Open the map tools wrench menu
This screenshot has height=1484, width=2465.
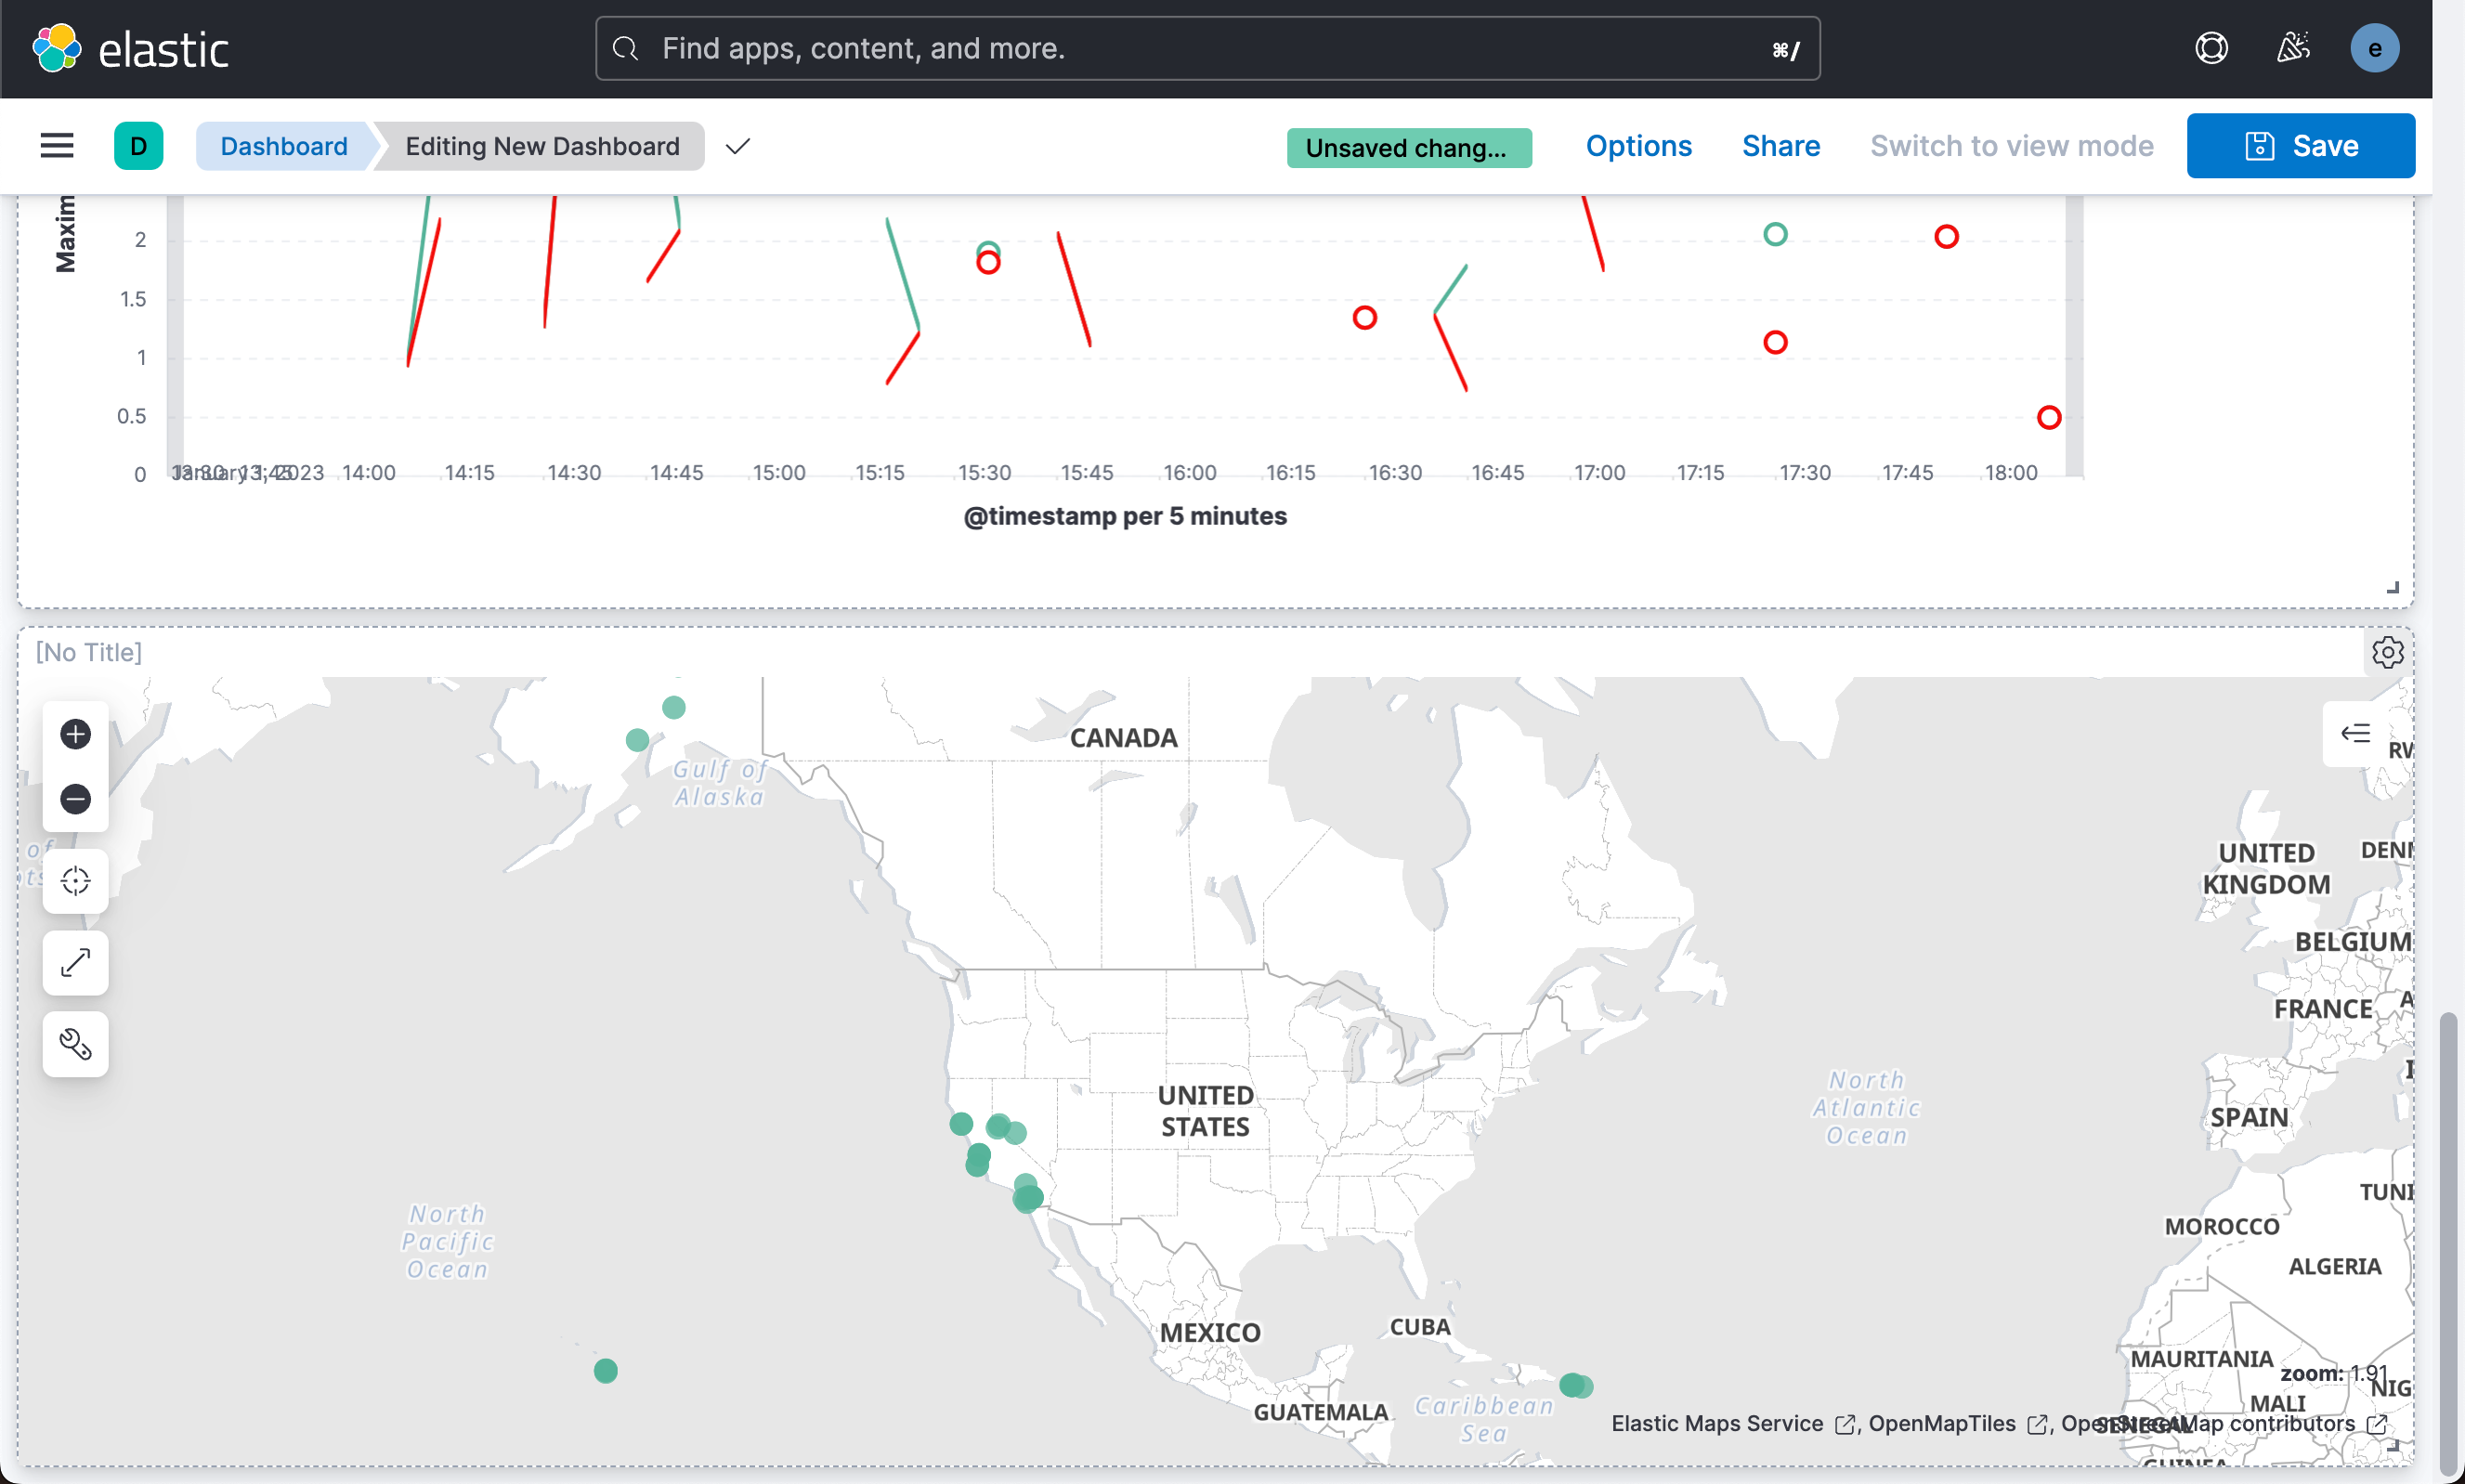pyautogui.click(x=75, y=1044)
